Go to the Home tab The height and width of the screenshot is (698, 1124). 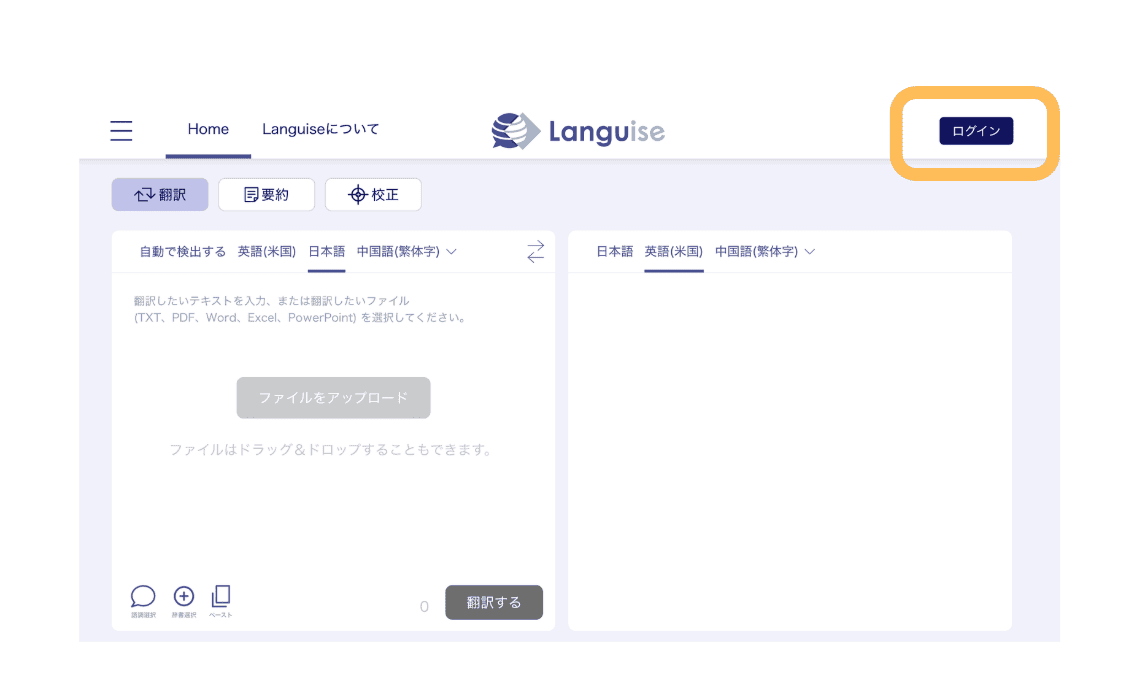208,129
